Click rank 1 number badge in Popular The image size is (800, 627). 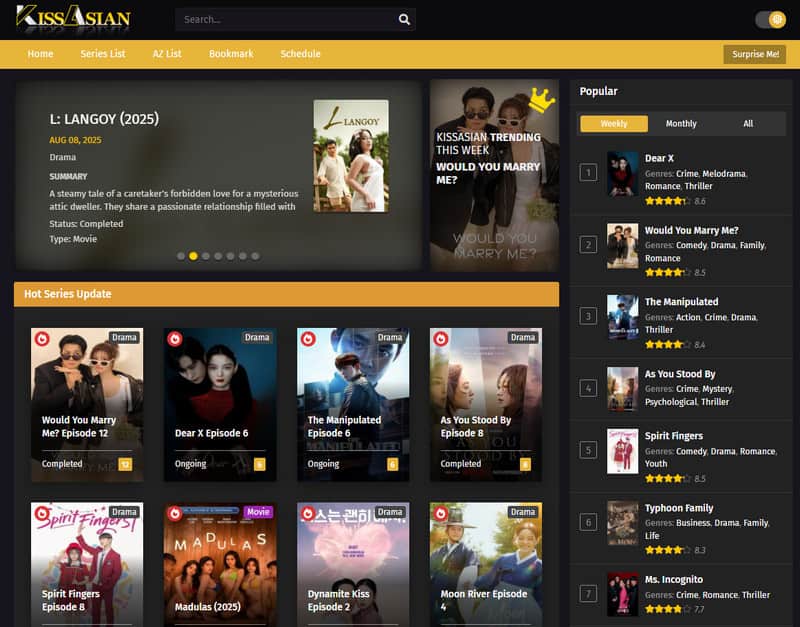coord(589,173)
